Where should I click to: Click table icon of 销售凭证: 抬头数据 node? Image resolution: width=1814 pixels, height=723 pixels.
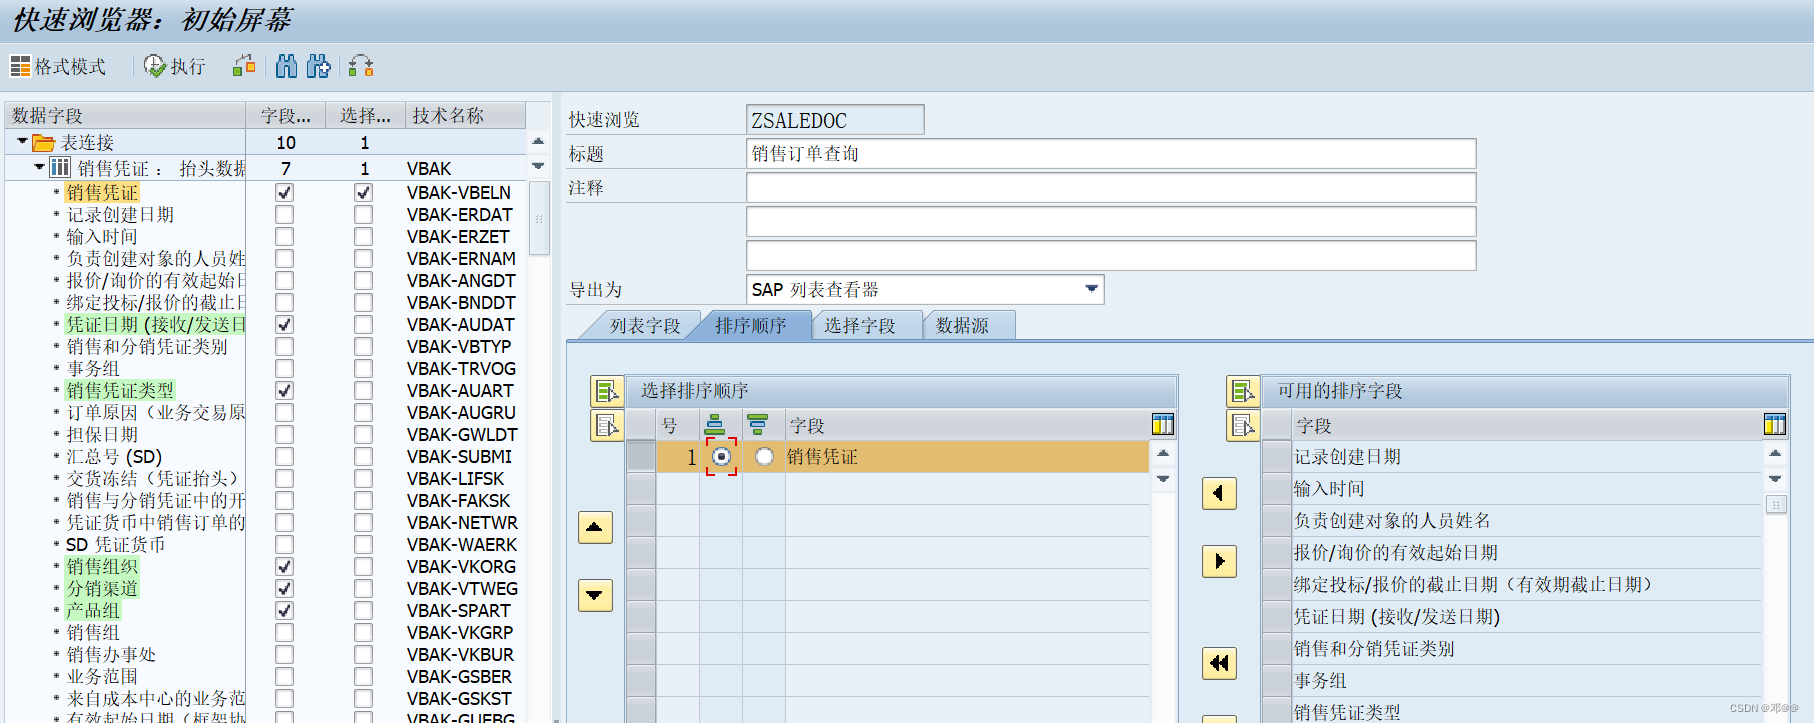pos(60,167)
